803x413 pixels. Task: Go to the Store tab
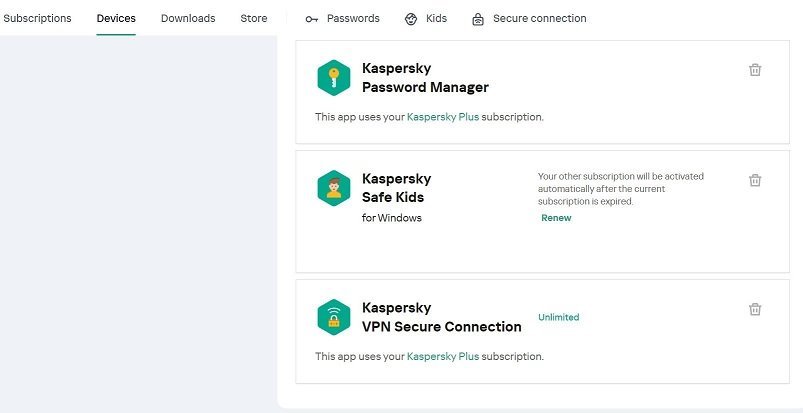coord(254,18)
